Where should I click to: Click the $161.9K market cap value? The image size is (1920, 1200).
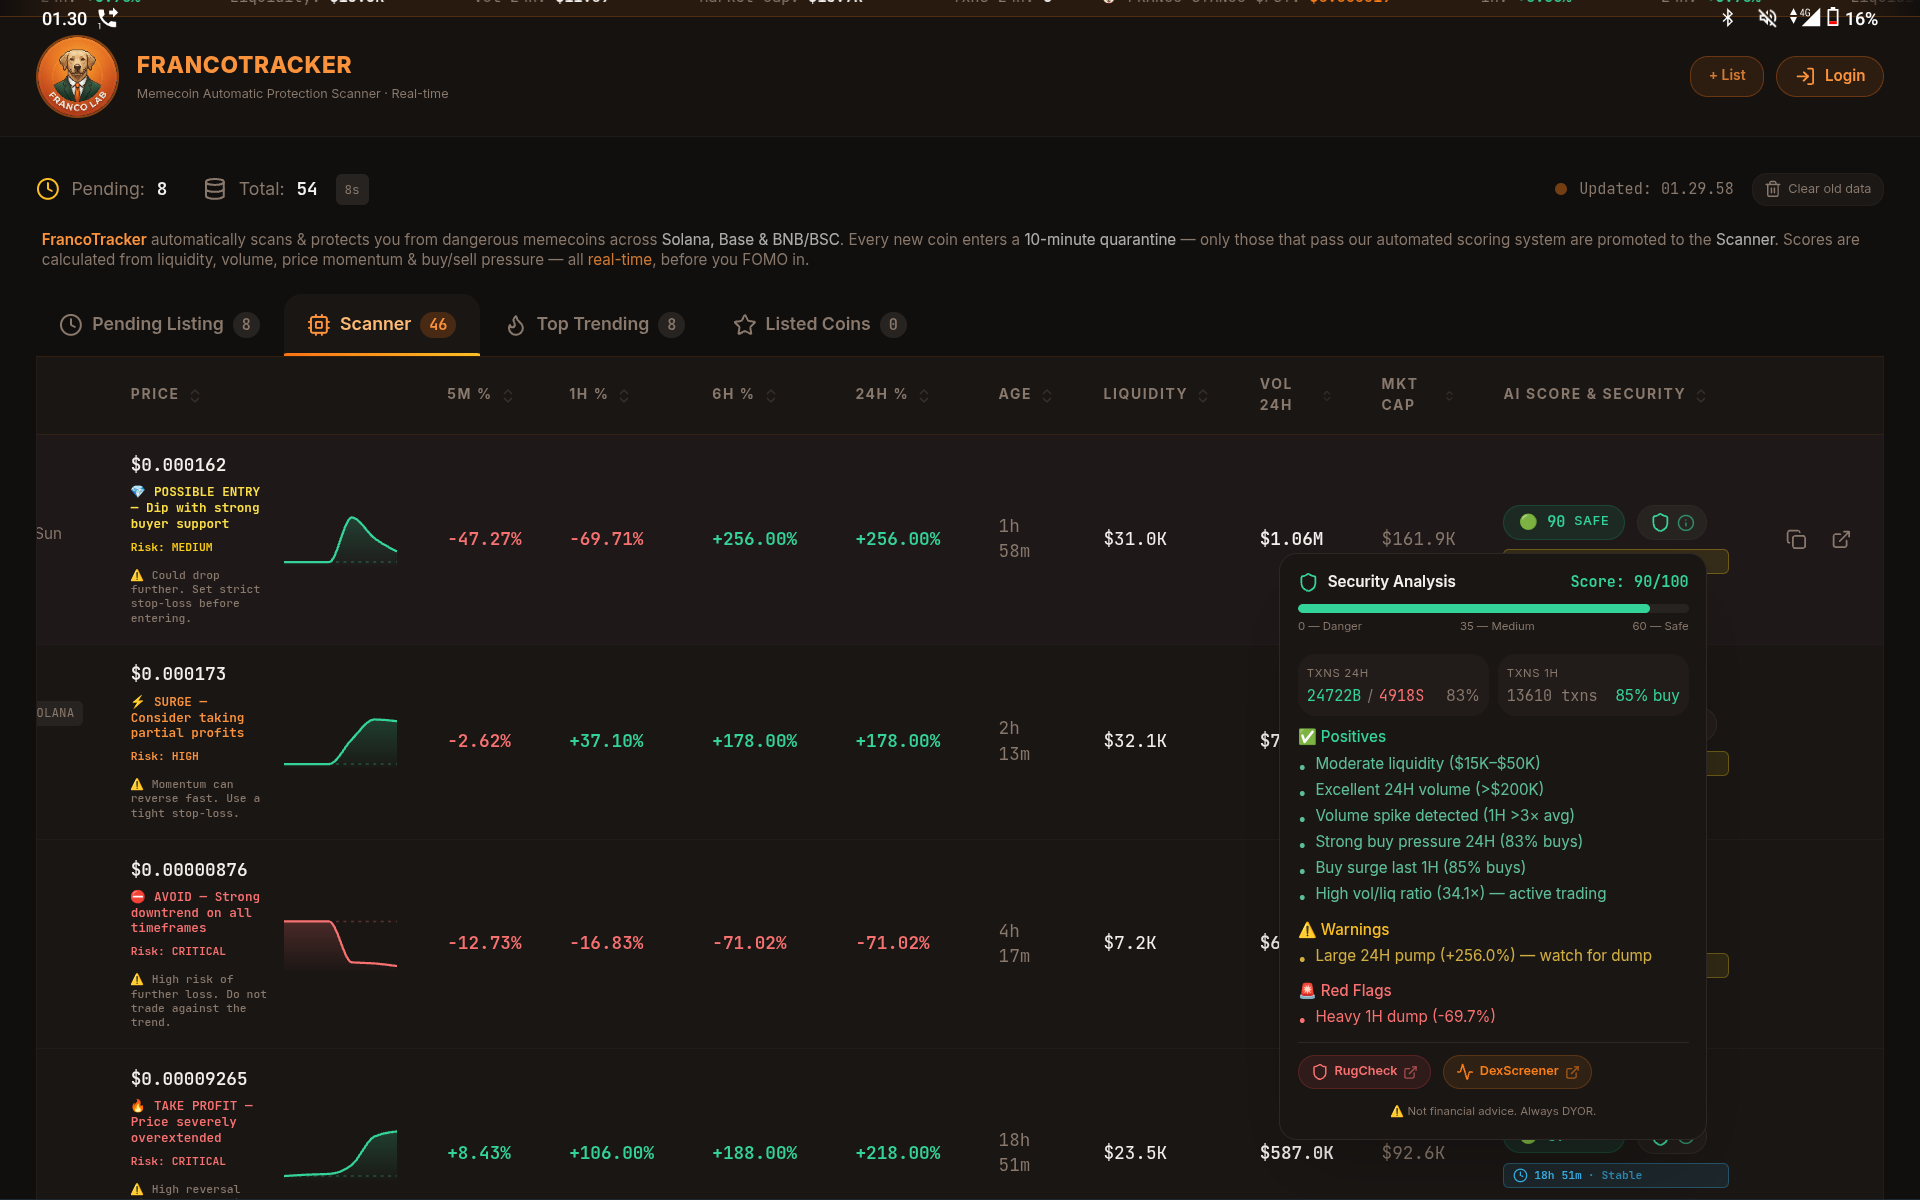tap(1418, 540)
